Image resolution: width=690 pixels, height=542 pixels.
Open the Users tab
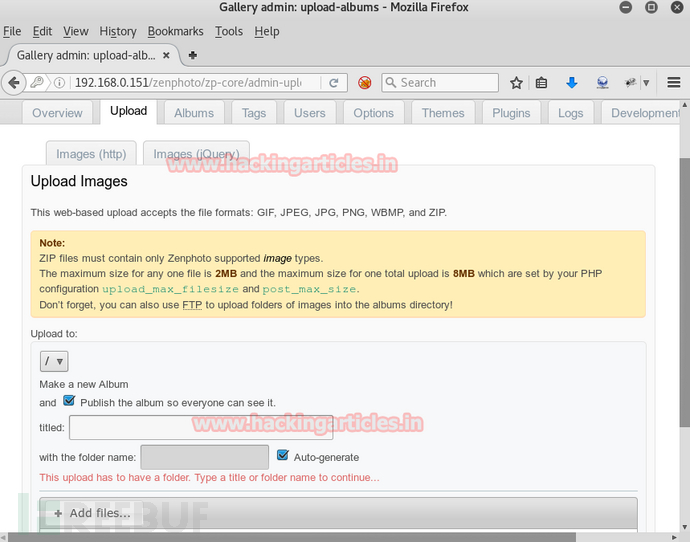(x=310, y=113)
